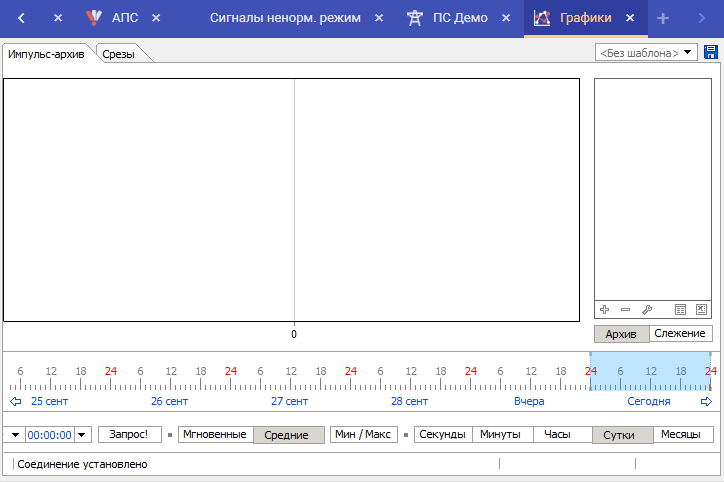Set time scale to Минуты

tap(502, 435)
